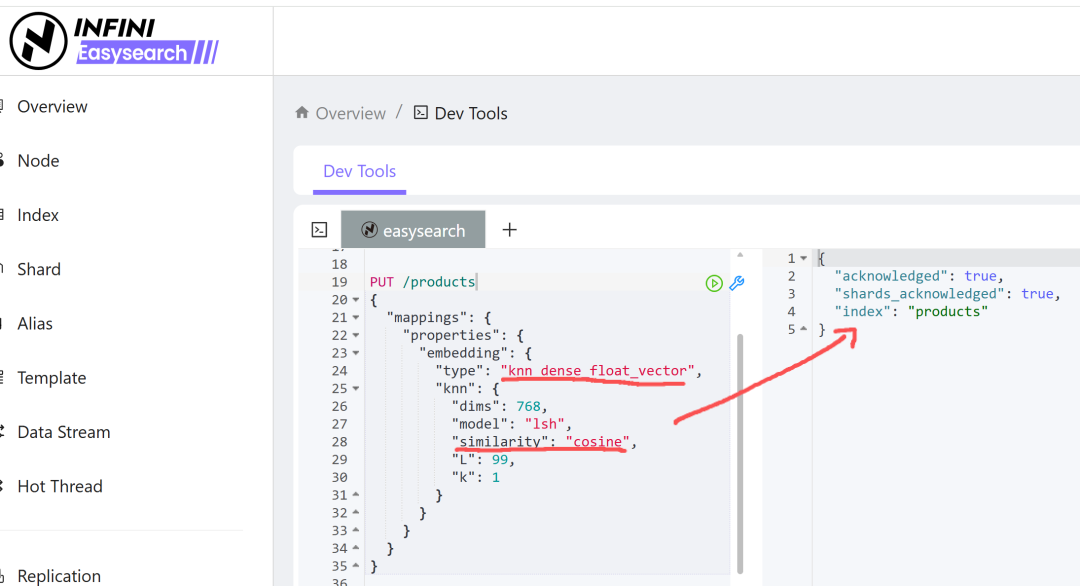Click the fold marker on line 32
This screenshot has width=1080, height=586.
click(356, 512)
